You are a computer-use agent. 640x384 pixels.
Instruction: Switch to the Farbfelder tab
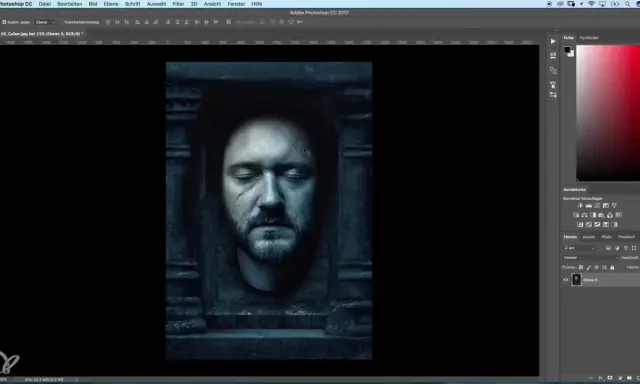coord(589,38)
